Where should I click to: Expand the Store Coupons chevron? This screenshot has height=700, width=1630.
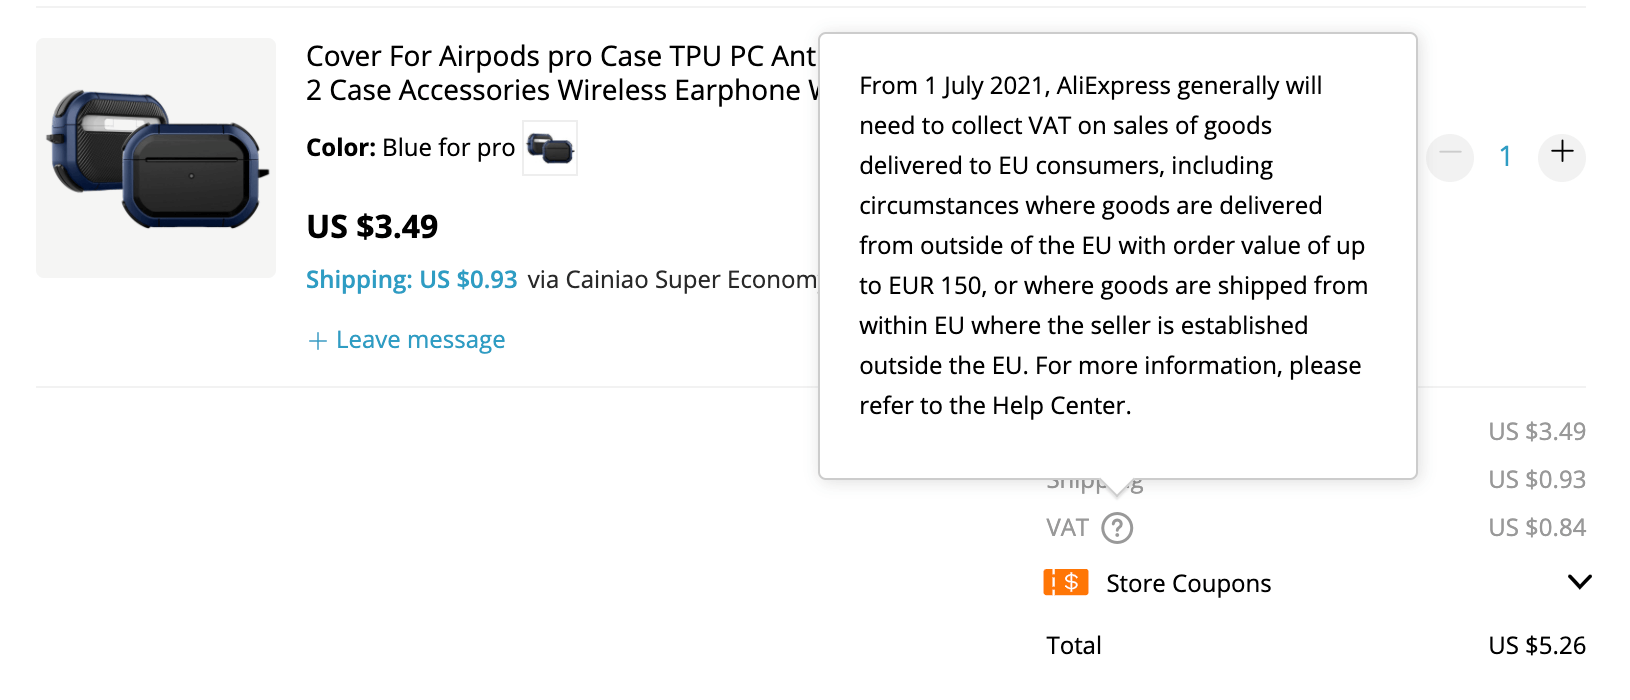[x=1579, y=582]
